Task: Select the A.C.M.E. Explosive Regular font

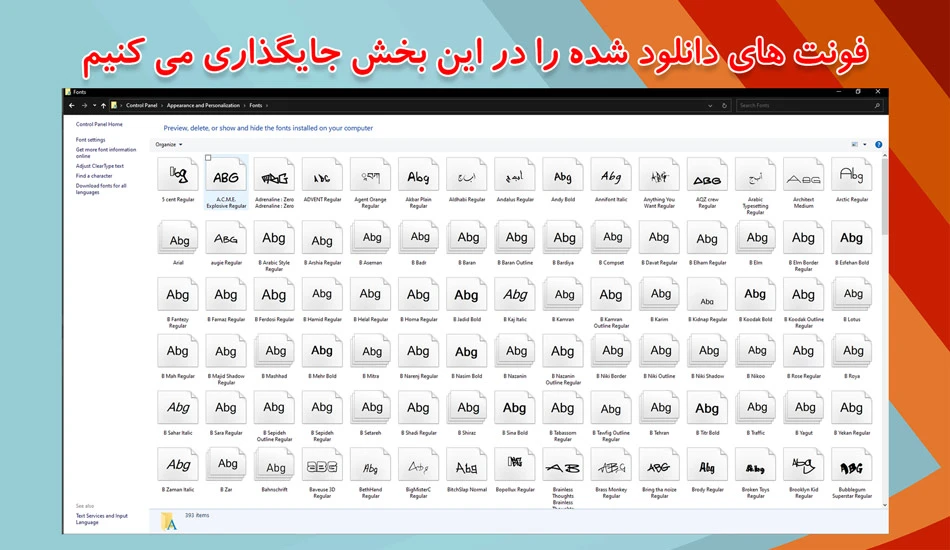Action: point(226,183)
